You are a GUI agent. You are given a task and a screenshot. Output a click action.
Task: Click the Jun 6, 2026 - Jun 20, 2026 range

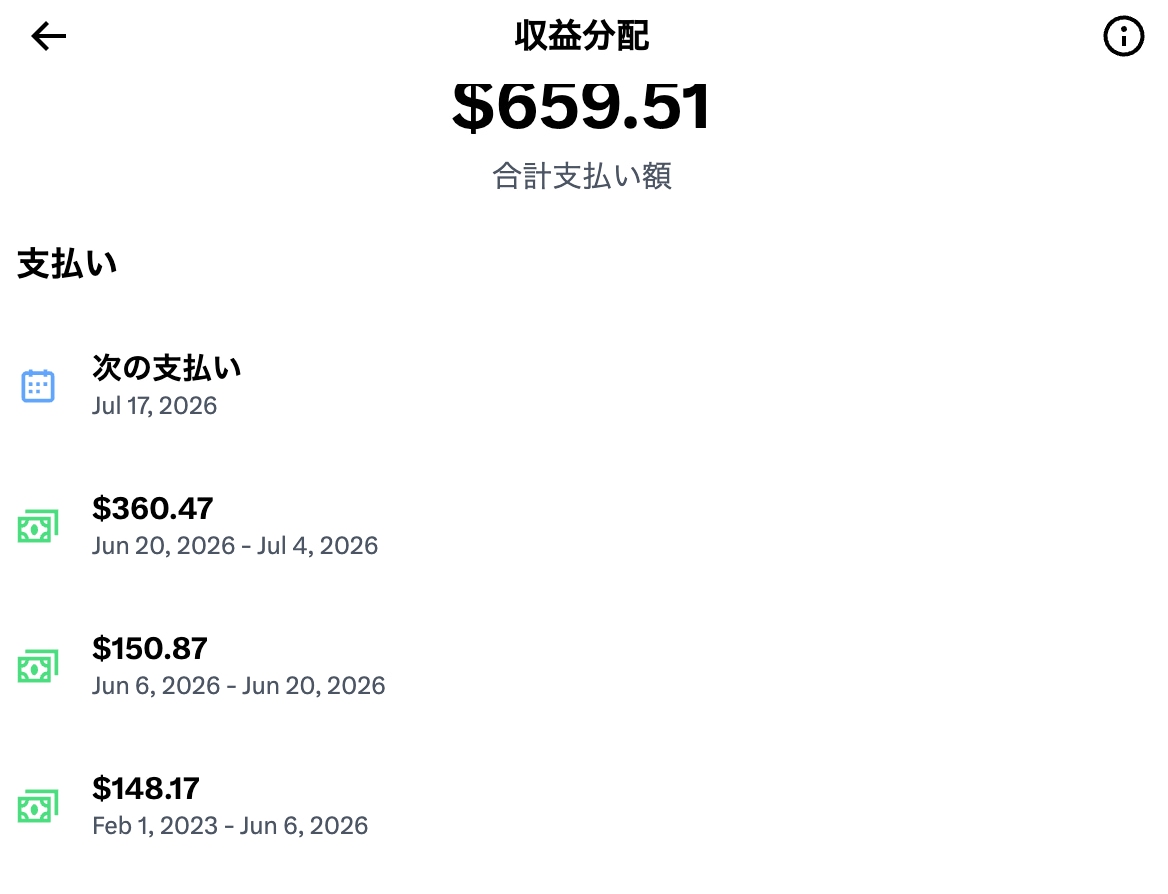238,685
